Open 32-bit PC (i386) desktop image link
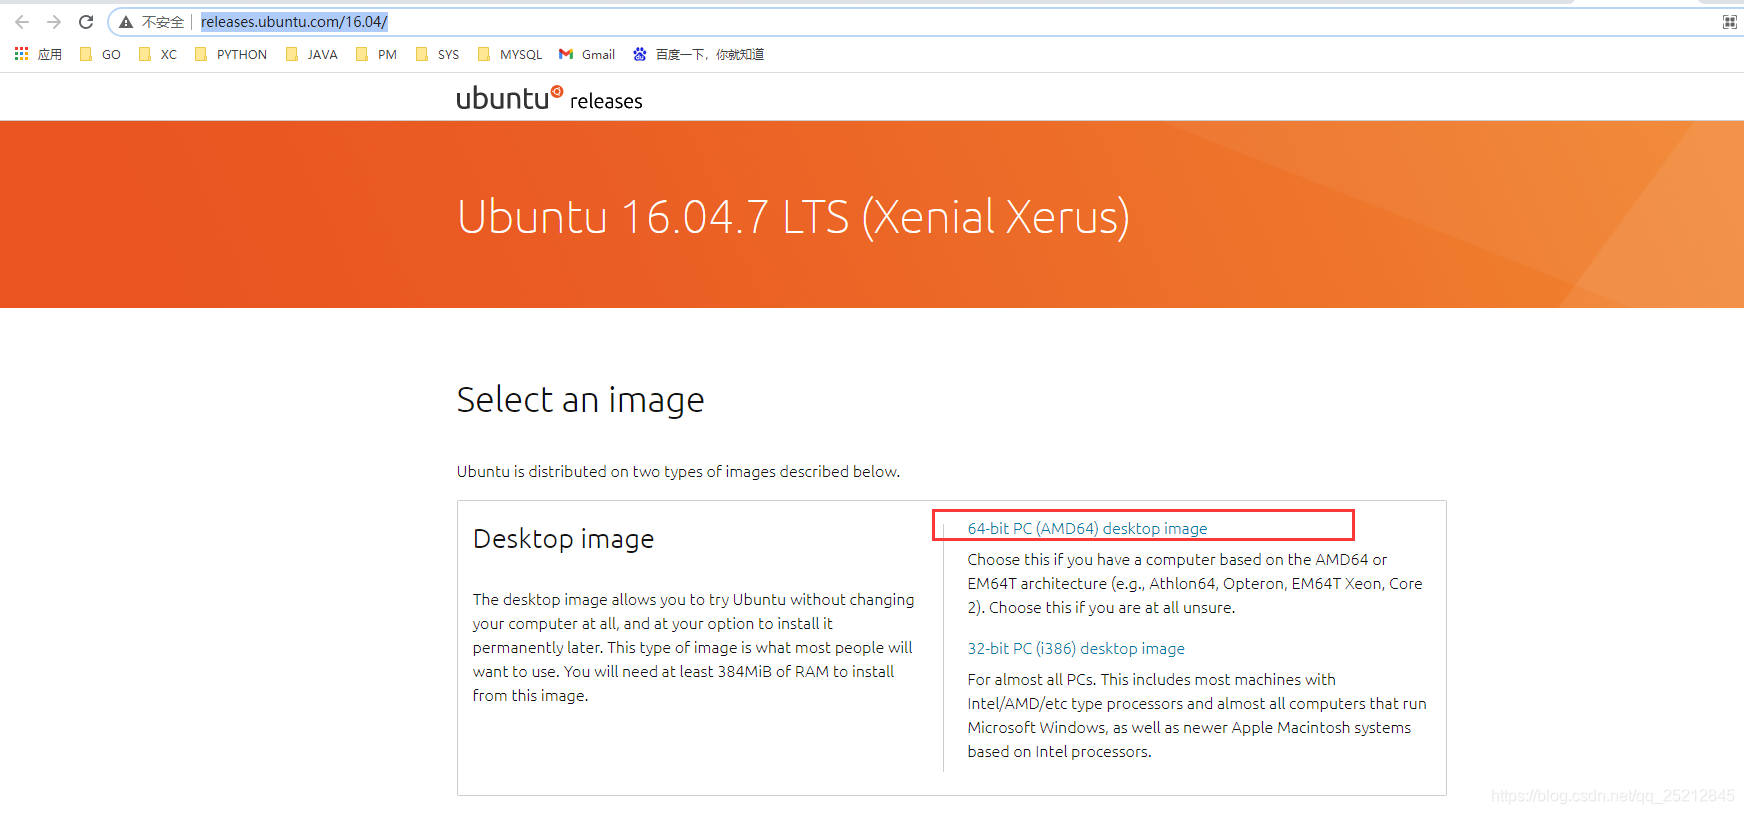This screenshot has width=1744, height=814. coord(1076,648)
